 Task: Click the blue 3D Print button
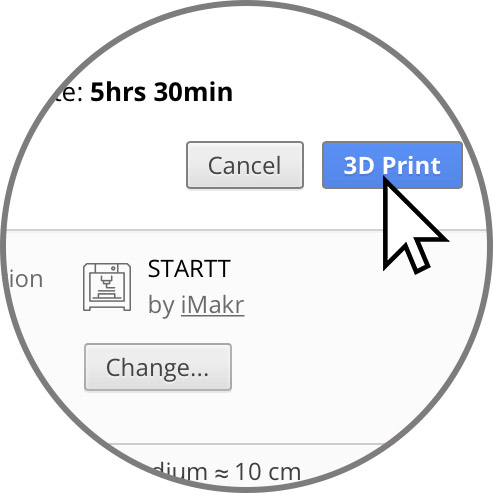[x=392, y=165]
